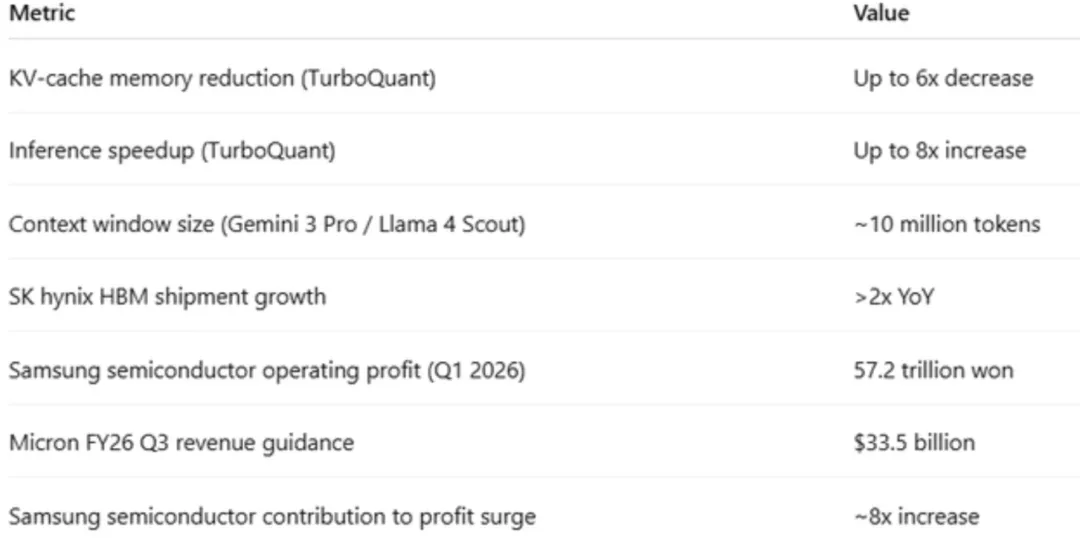Select the Inference speedup (TurboQuant) cell
This screenshot has width=1080, height=538.
pyautogui.click(x=172, y=151)
